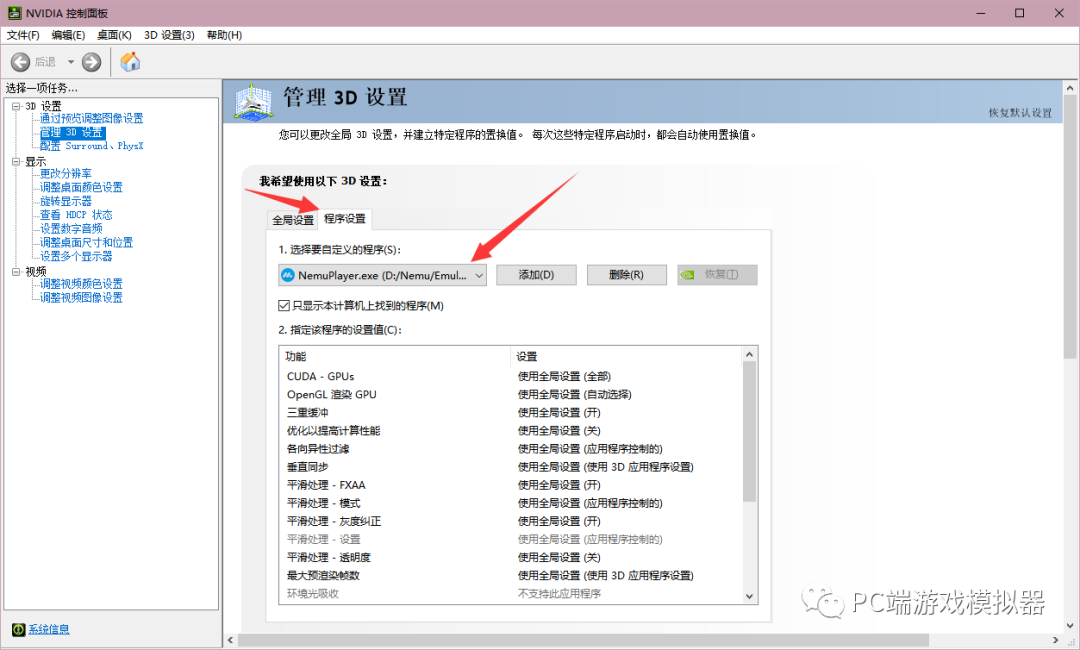Select 查看 HDCP 状态 tree item
This screenshot has width=1080, height=650.
point(76,215)
